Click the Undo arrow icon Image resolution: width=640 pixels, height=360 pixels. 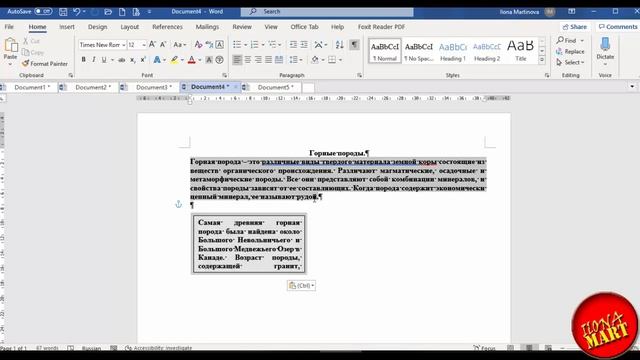[x=76, y=12]
